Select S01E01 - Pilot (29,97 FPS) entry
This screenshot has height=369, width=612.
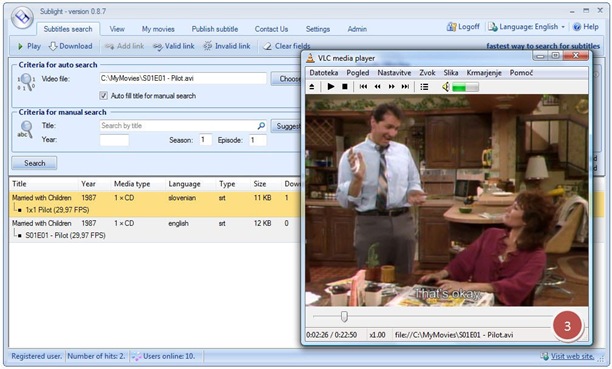pyautogui.click(x=65, y=235)
